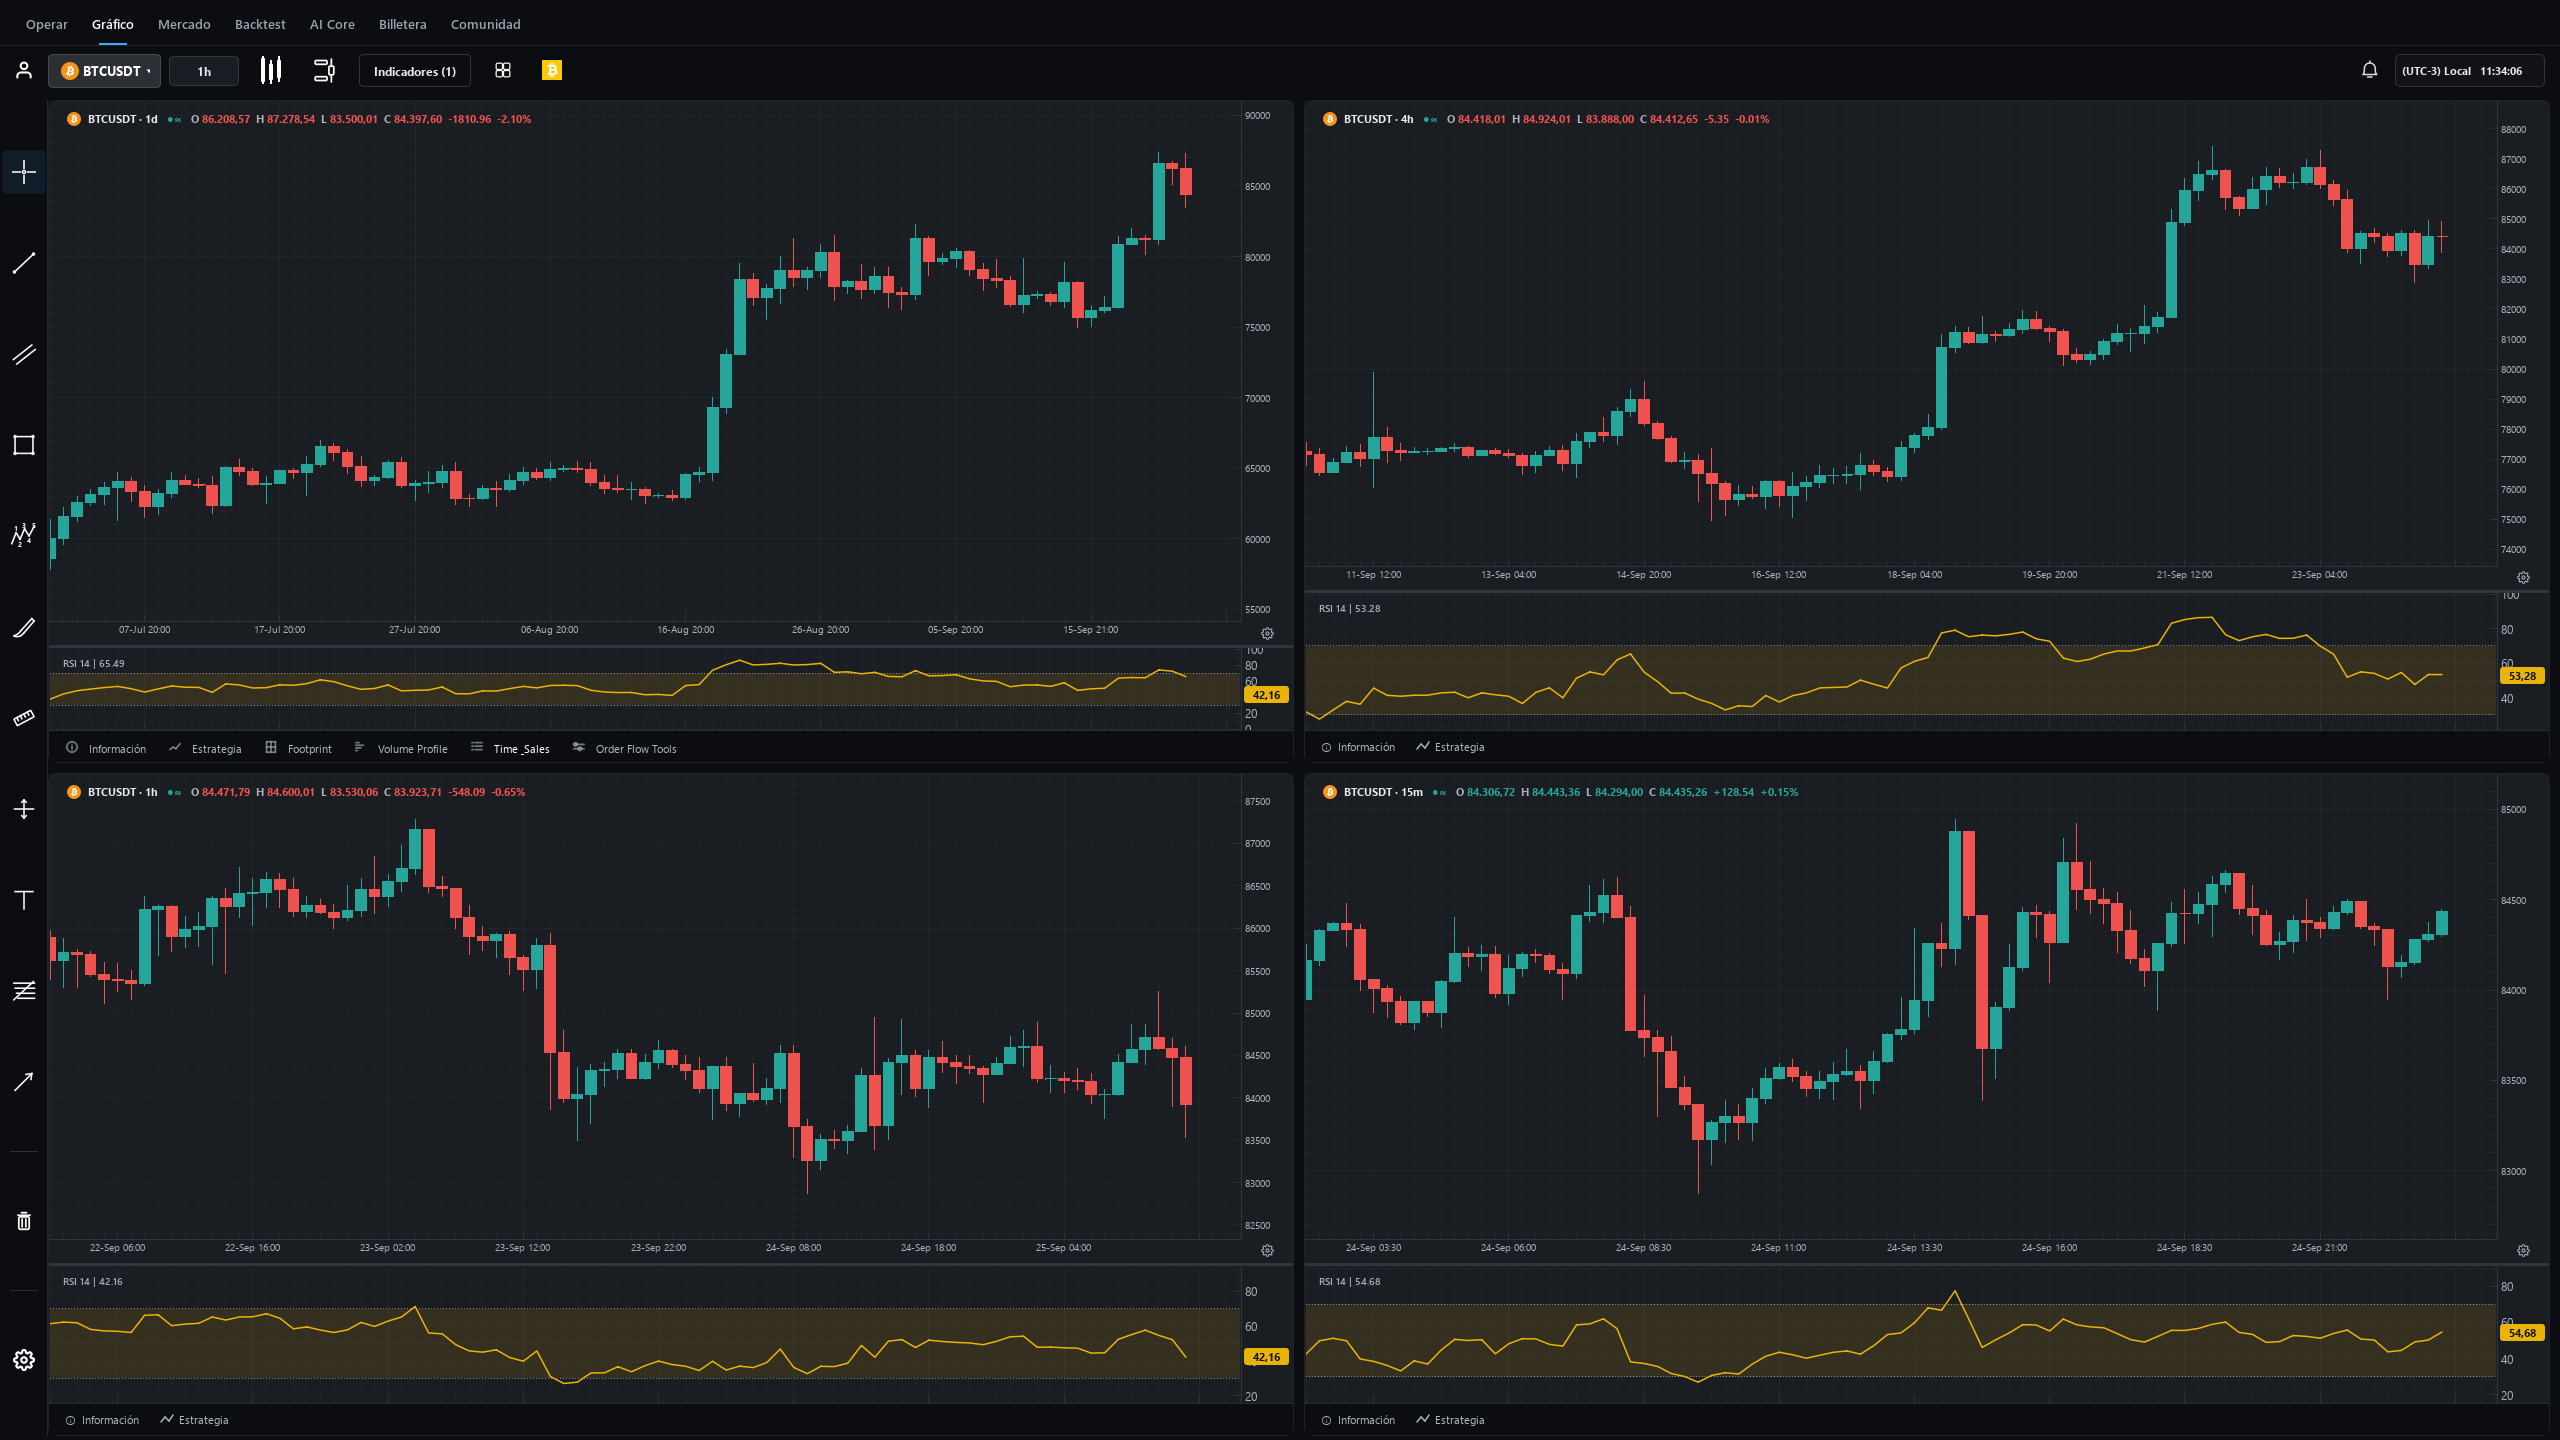2560x1440 pixels.
Task: Select the brush drawing tool
Action: (24, 627)
